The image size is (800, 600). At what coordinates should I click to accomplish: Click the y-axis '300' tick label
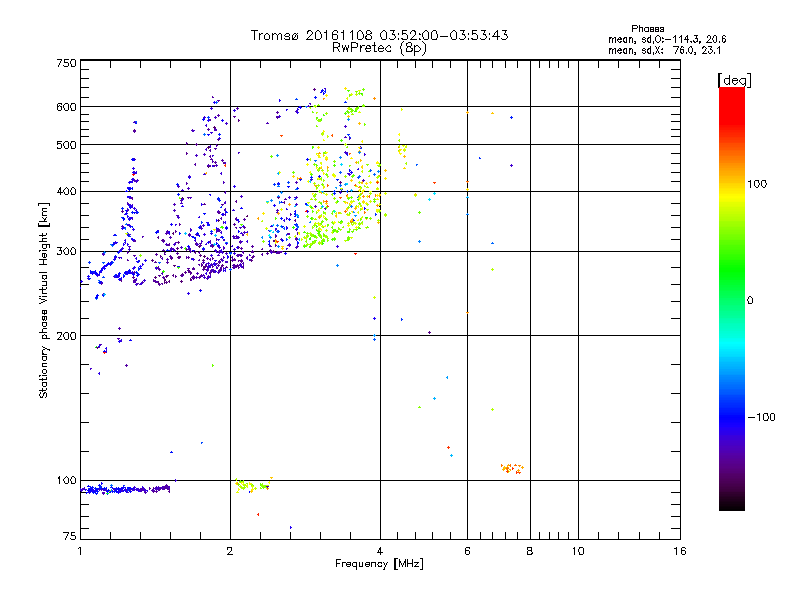coord(67,252)
